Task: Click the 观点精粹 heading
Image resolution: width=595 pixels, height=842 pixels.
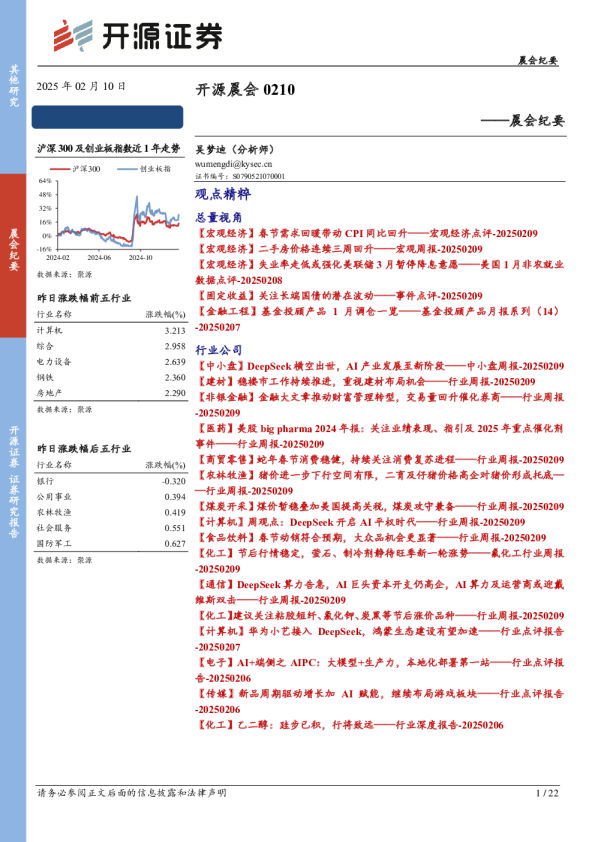Action: pos(223,194)
